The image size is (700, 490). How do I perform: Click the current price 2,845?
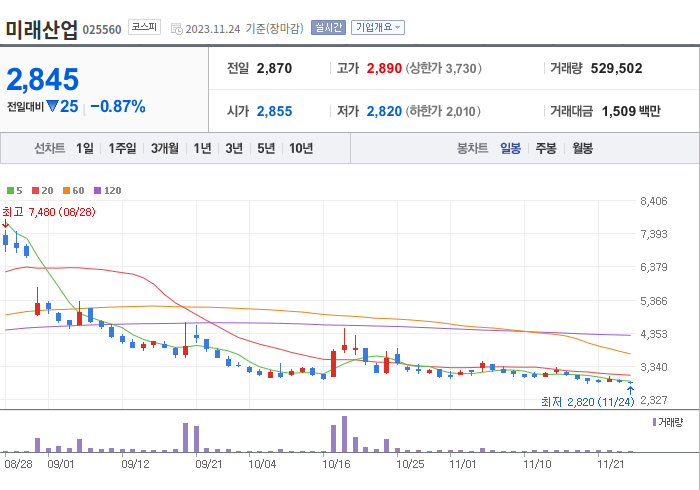43,79
